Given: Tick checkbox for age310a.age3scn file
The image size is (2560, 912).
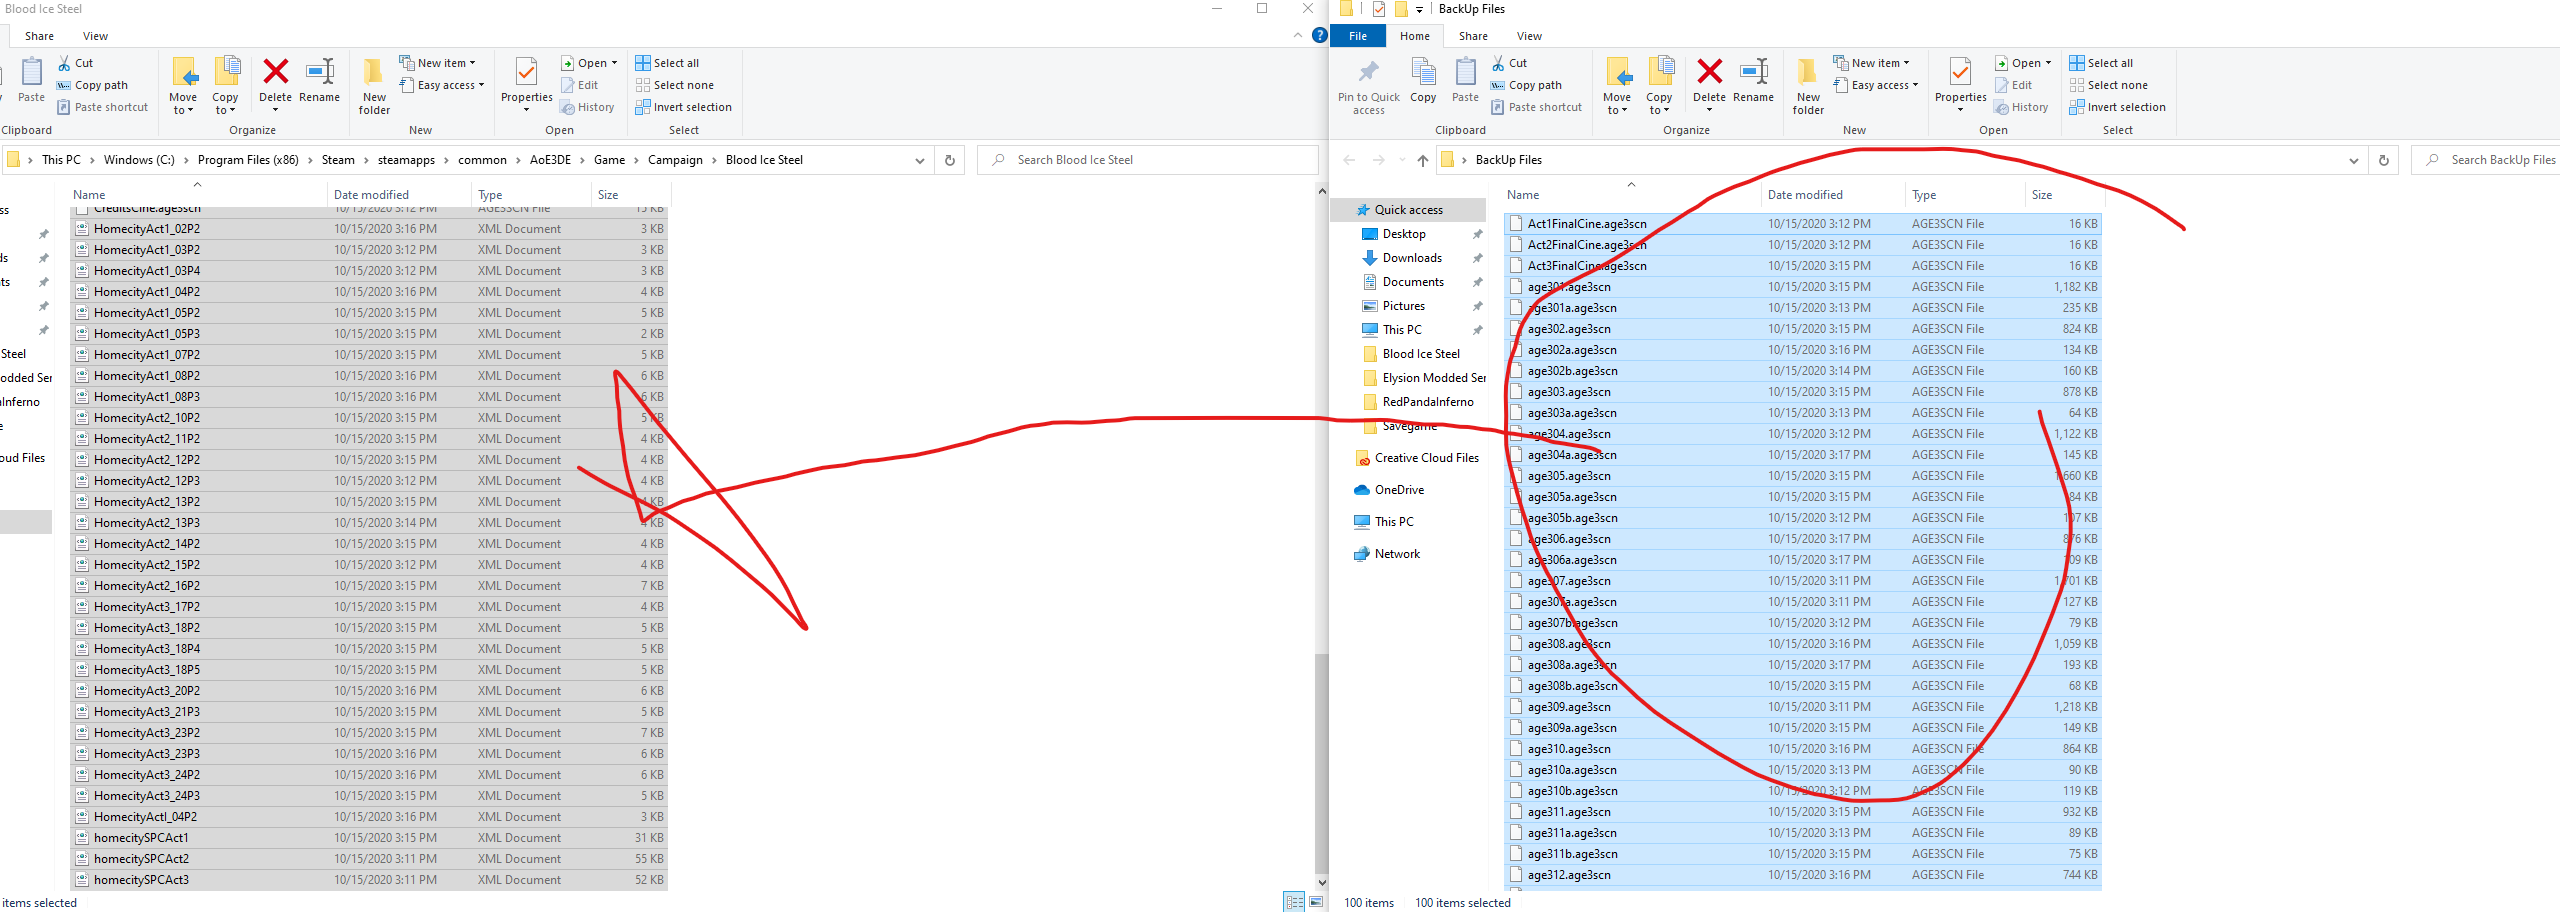Looking at the screenshot, I should [x=1516, y=770].
